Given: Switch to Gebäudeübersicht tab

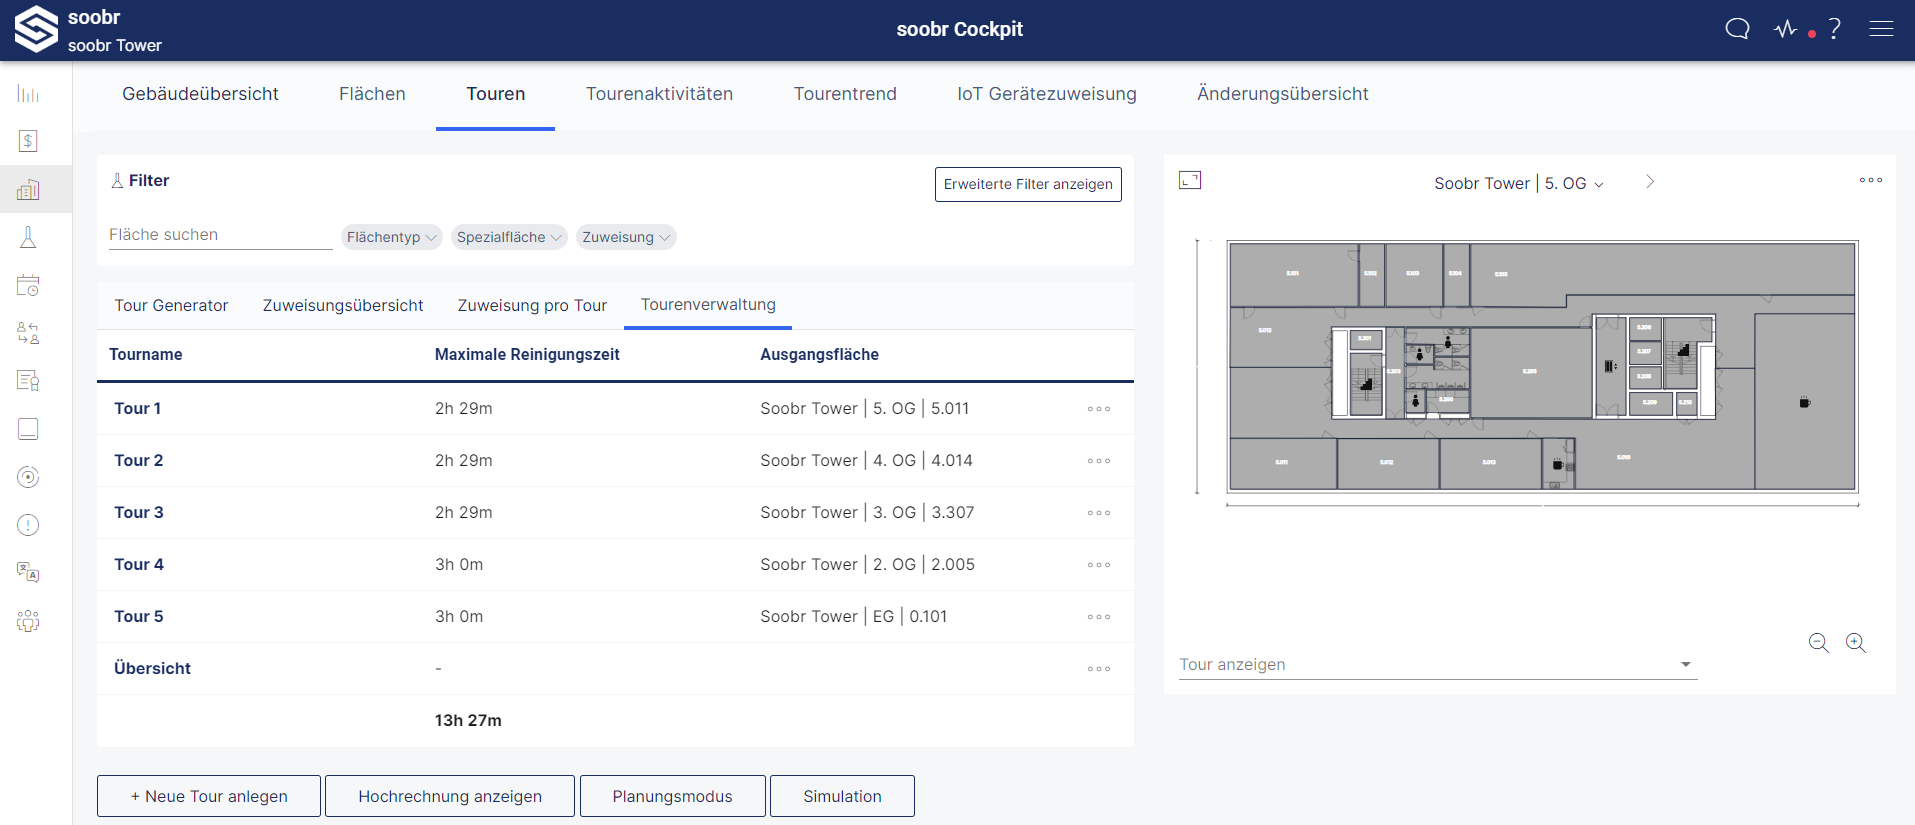Looking at the screenshot, I should 200,94.
